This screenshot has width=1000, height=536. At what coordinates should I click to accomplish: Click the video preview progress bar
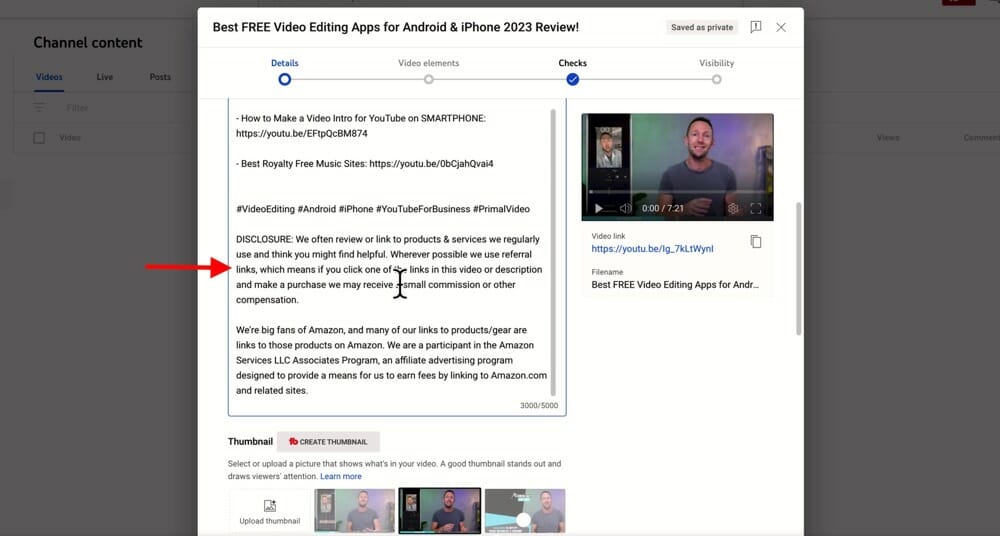click(677, 192)
